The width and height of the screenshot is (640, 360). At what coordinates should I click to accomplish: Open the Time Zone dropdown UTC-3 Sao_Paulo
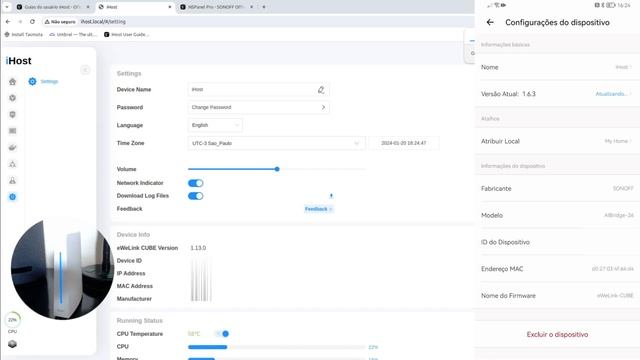(276, 143)
